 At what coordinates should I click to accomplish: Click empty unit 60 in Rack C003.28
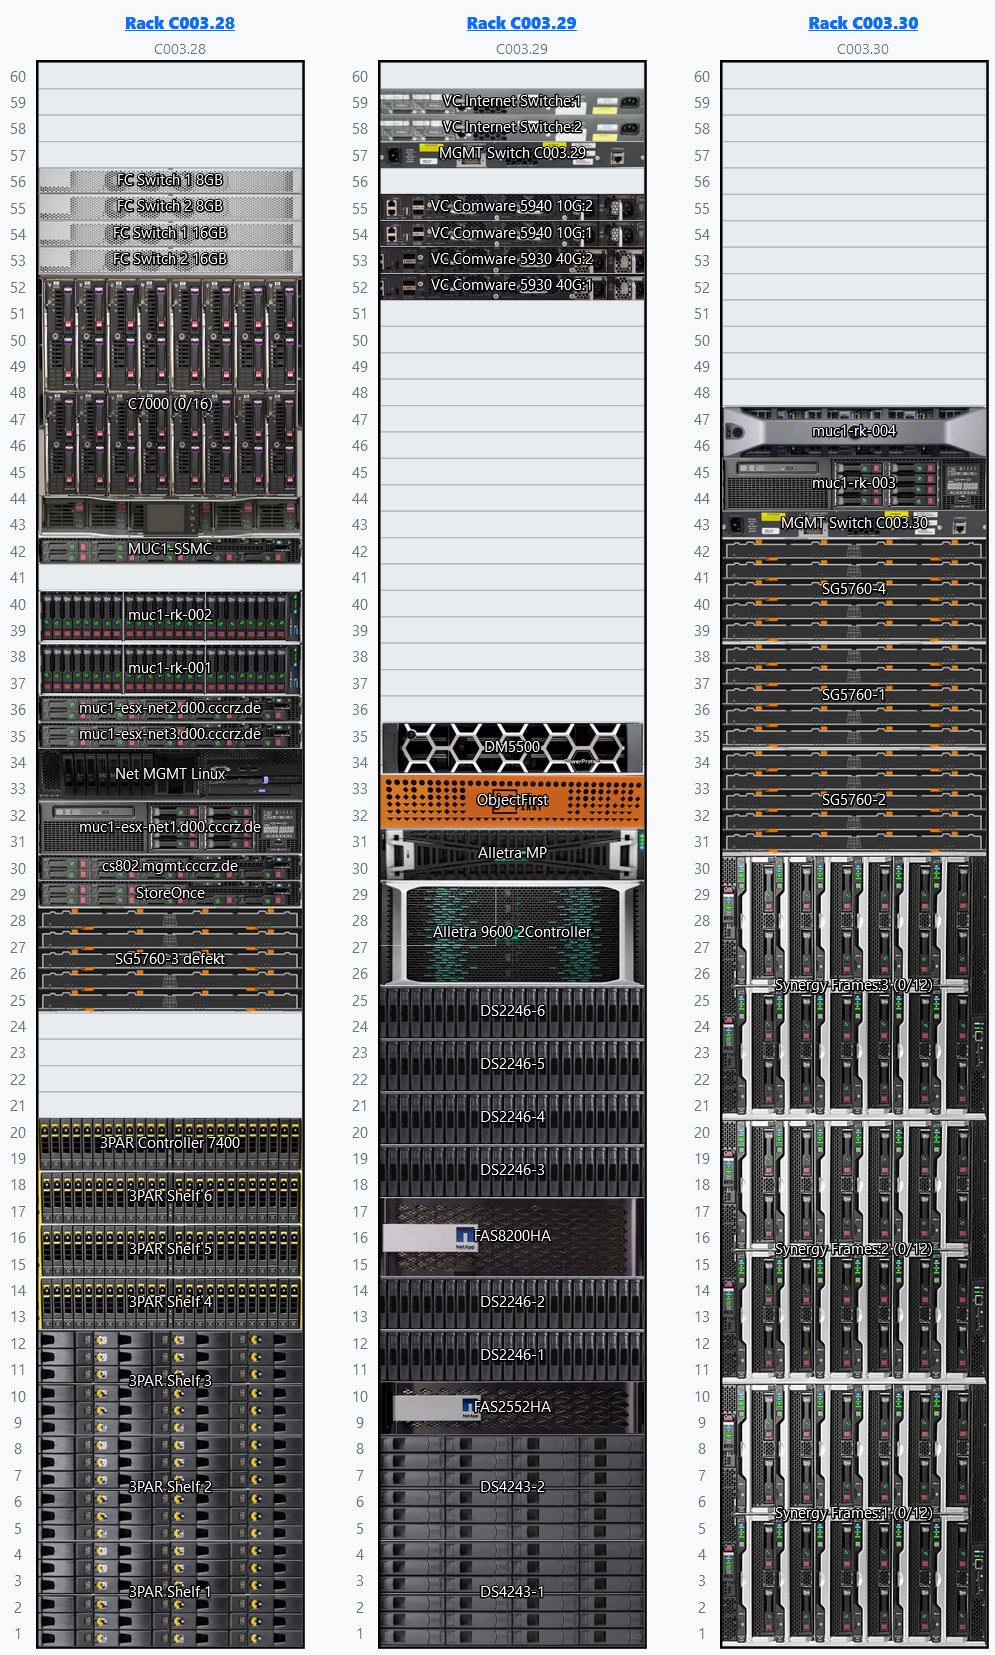coord(170,76)
